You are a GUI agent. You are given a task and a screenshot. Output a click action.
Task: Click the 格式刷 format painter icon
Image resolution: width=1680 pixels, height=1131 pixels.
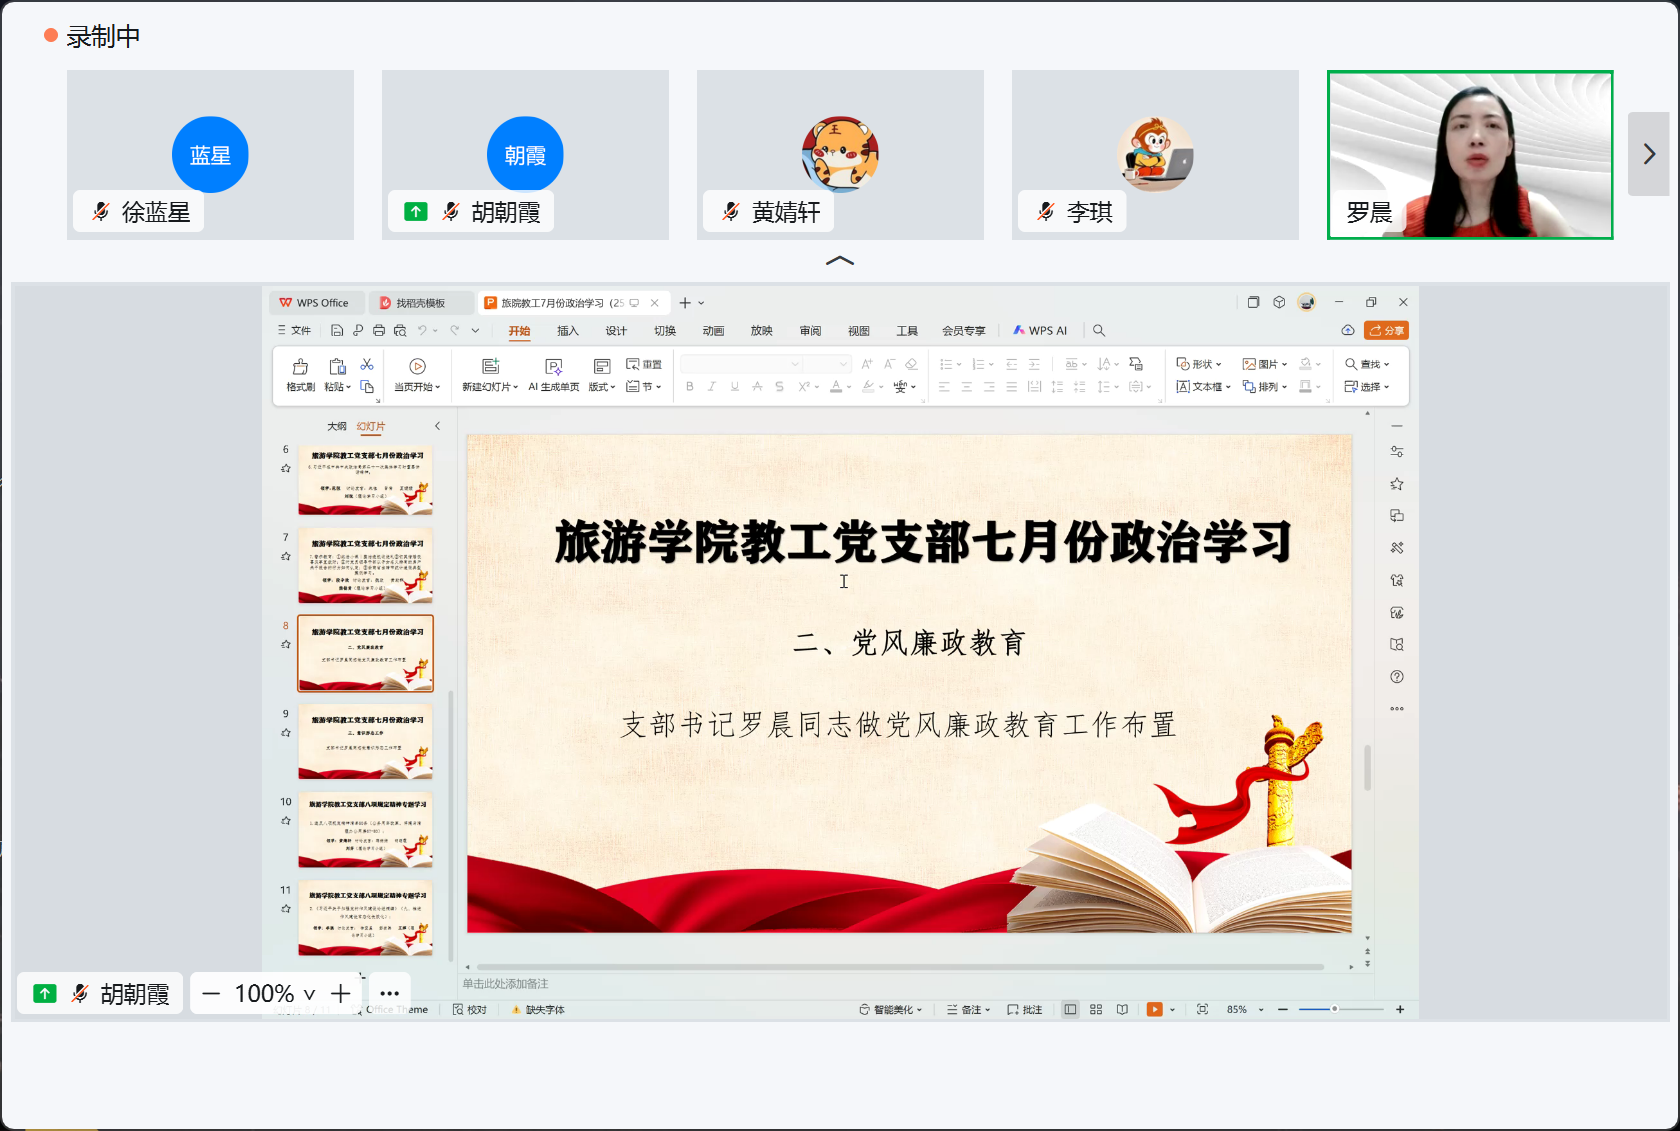[300, 367]
